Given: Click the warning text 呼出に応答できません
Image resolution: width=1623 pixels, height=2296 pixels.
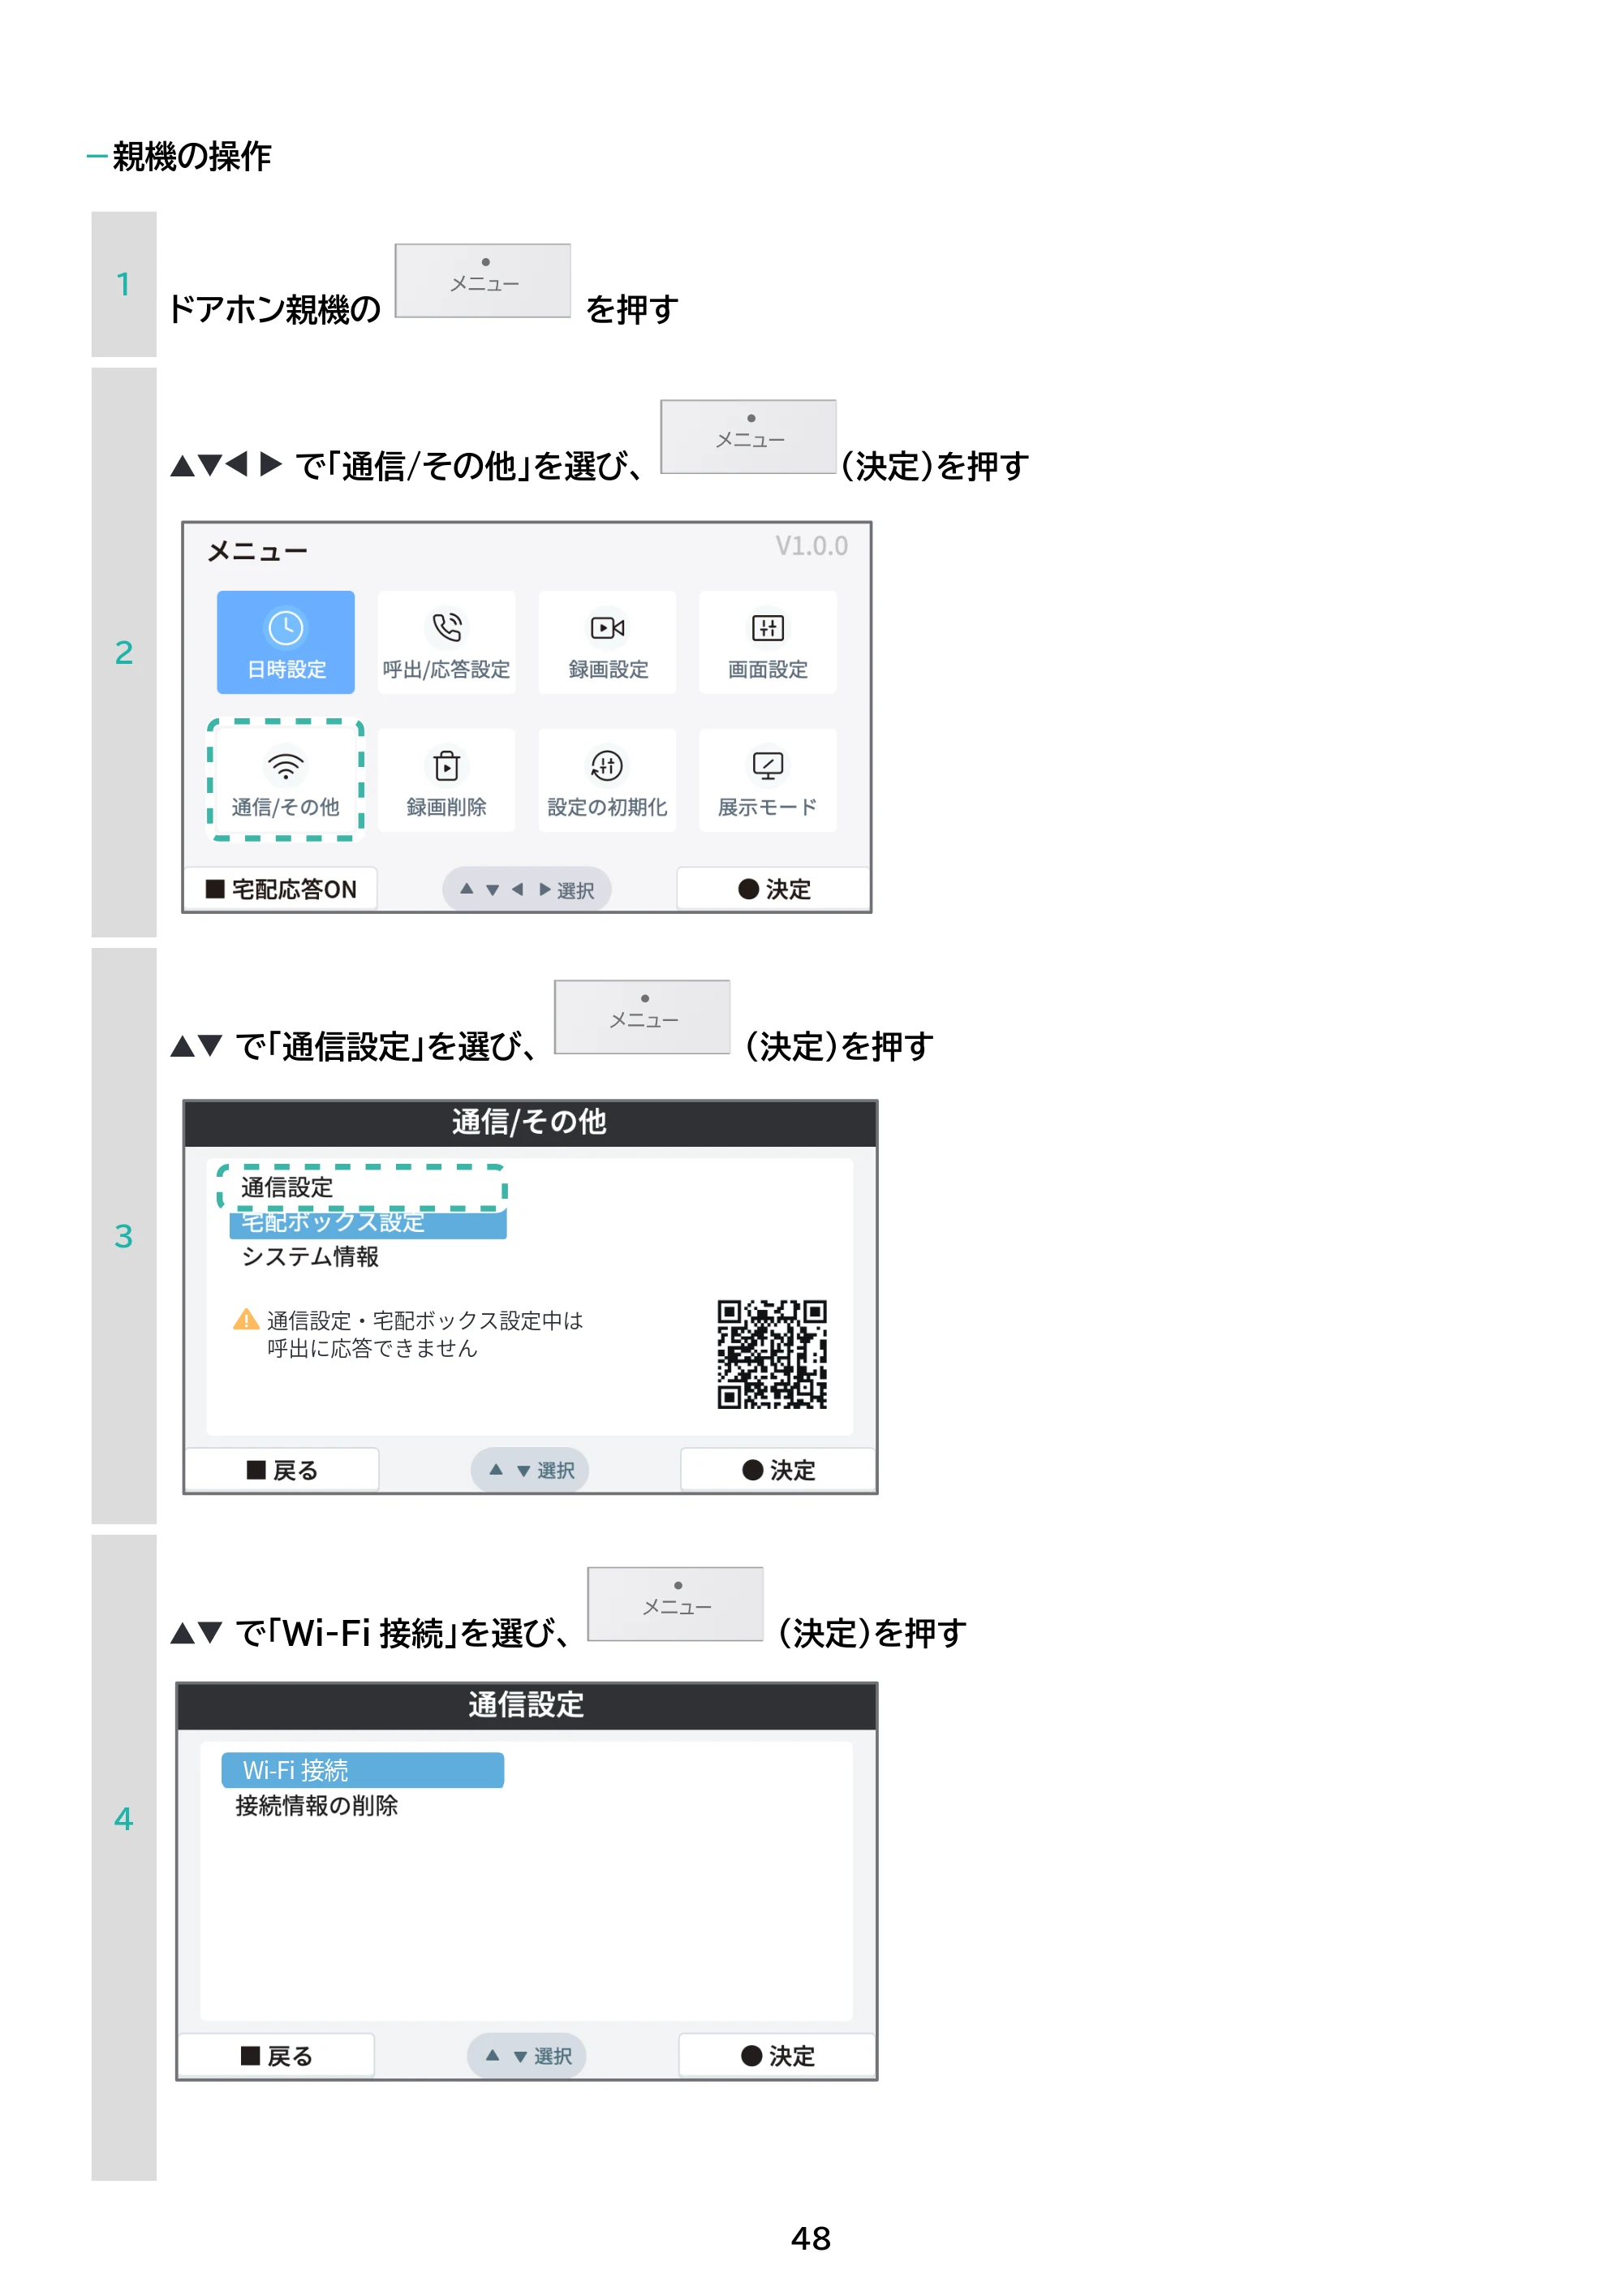Looking at the screenshot, I should 372,1349.
